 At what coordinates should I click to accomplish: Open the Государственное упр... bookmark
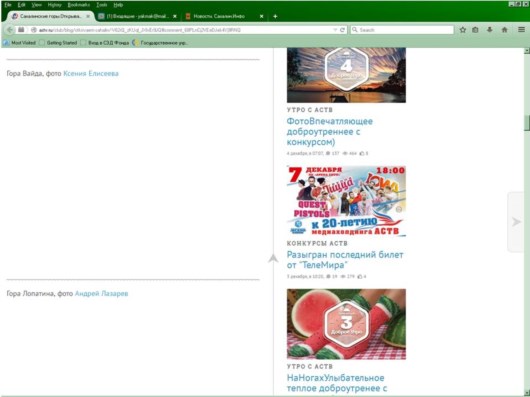(x=160, y=43)
